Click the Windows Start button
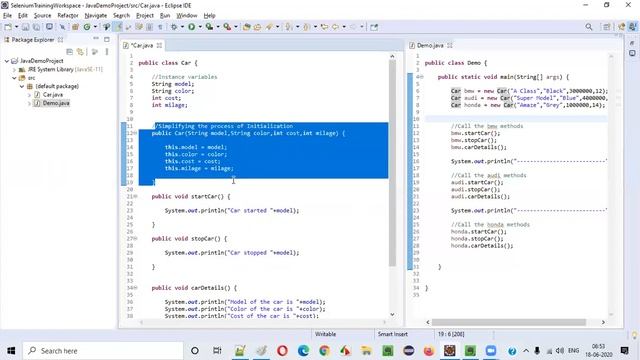The height and width of the screenshot is (360, 640). (x=11, y=351)
